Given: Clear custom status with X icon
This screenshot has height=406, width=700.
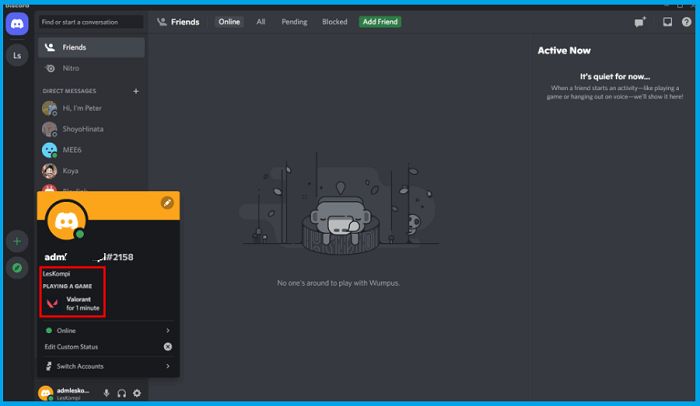Looking at the screenshot, I should [167, 347].
